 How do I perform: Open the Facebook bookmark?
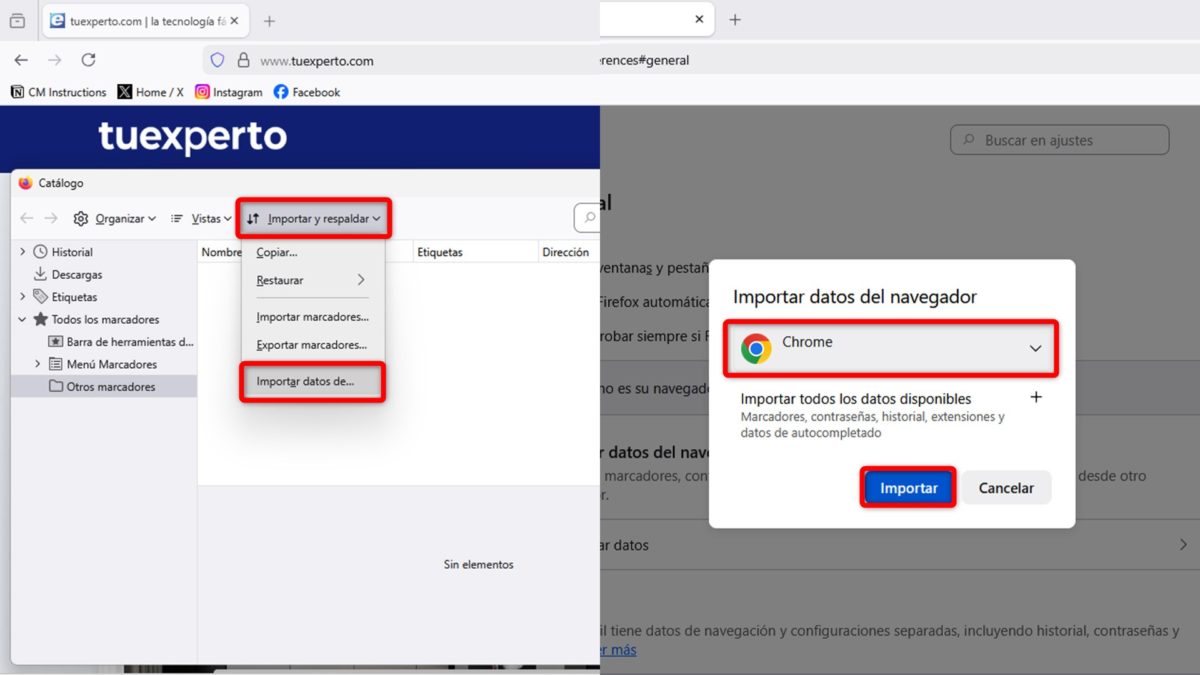(307, 92)
